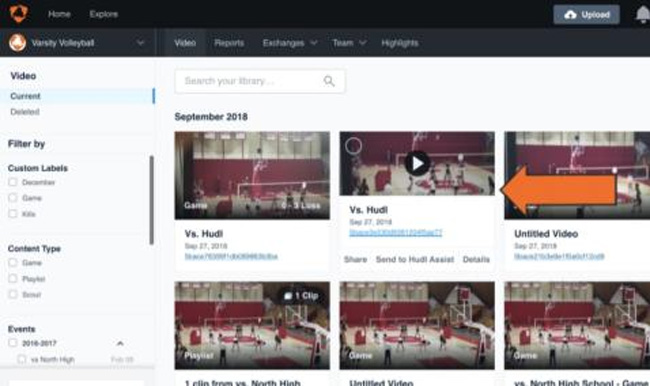Switch to the Video tab

point(185,43)
